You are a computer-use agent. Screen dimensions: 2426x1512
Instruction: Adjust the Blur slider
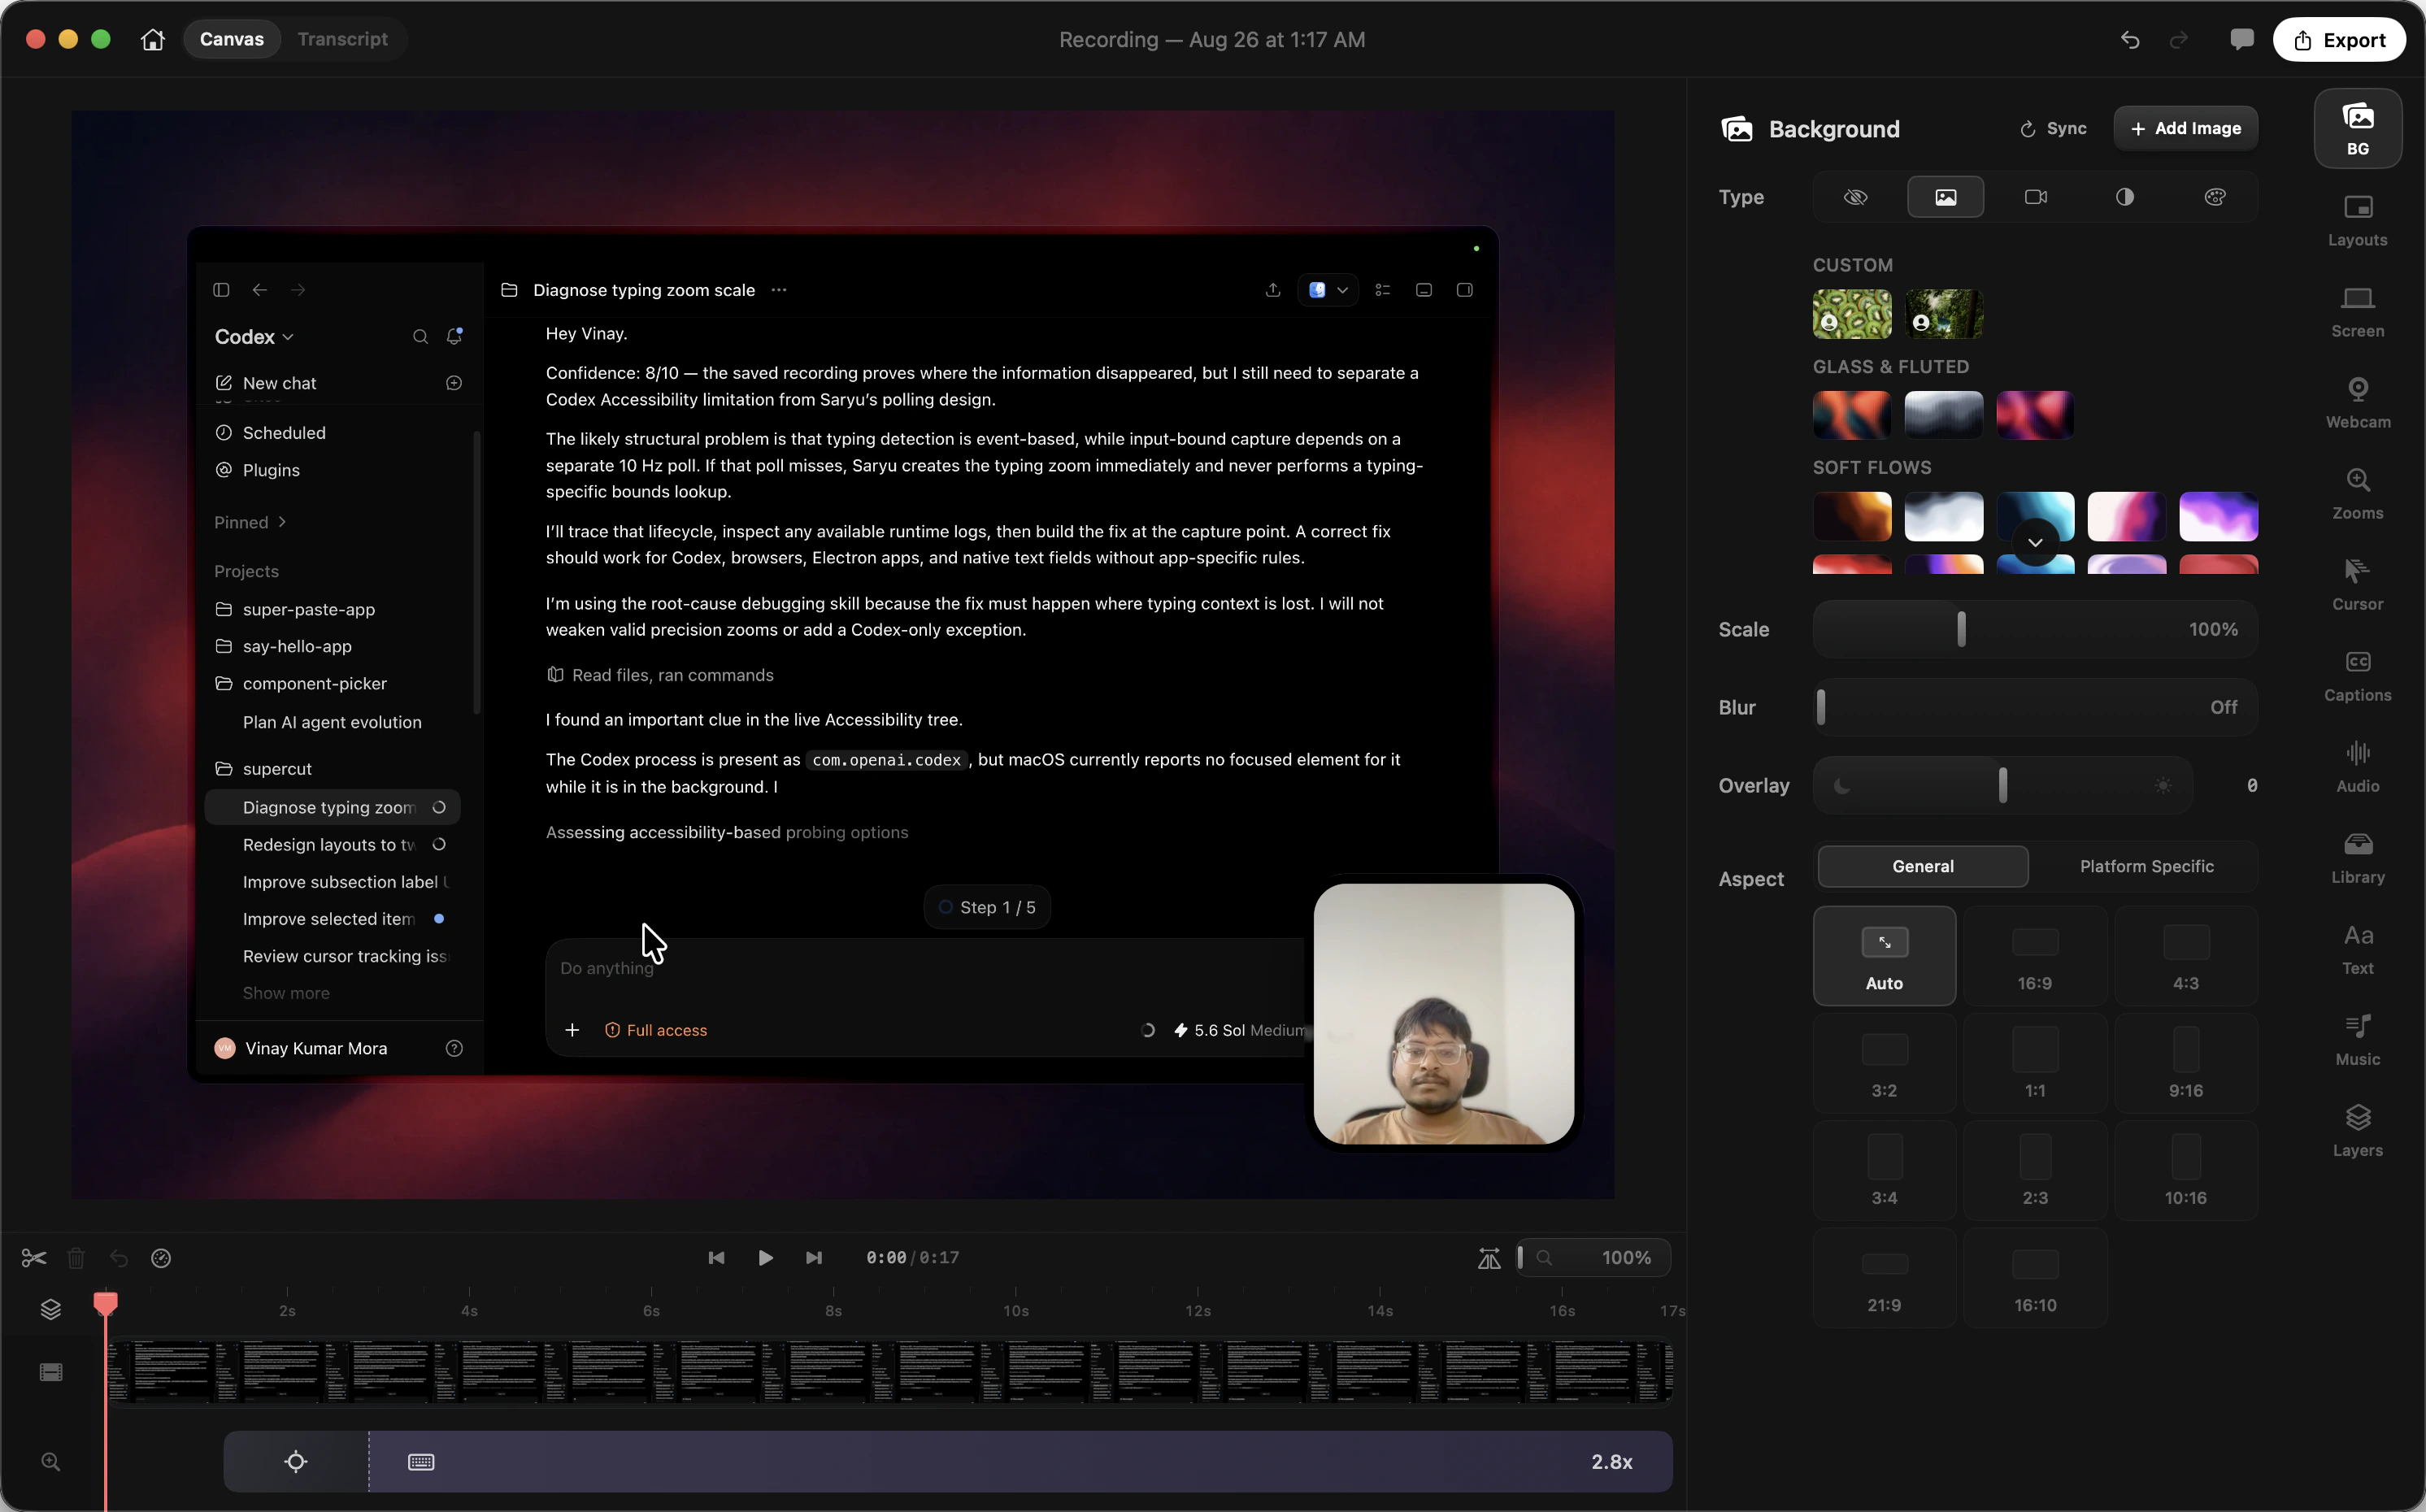(2034, 707)
